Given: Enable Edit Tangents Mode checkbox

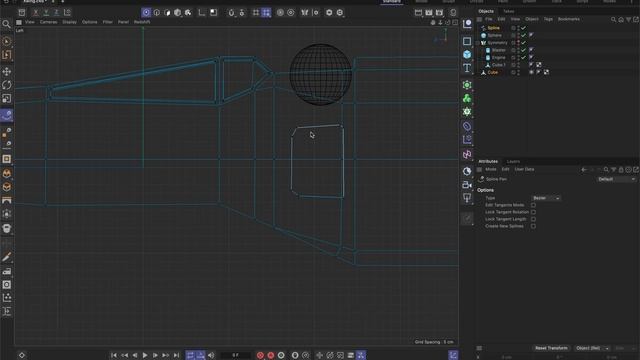Looking at the screenshot, I should click(x=533, y=205).
